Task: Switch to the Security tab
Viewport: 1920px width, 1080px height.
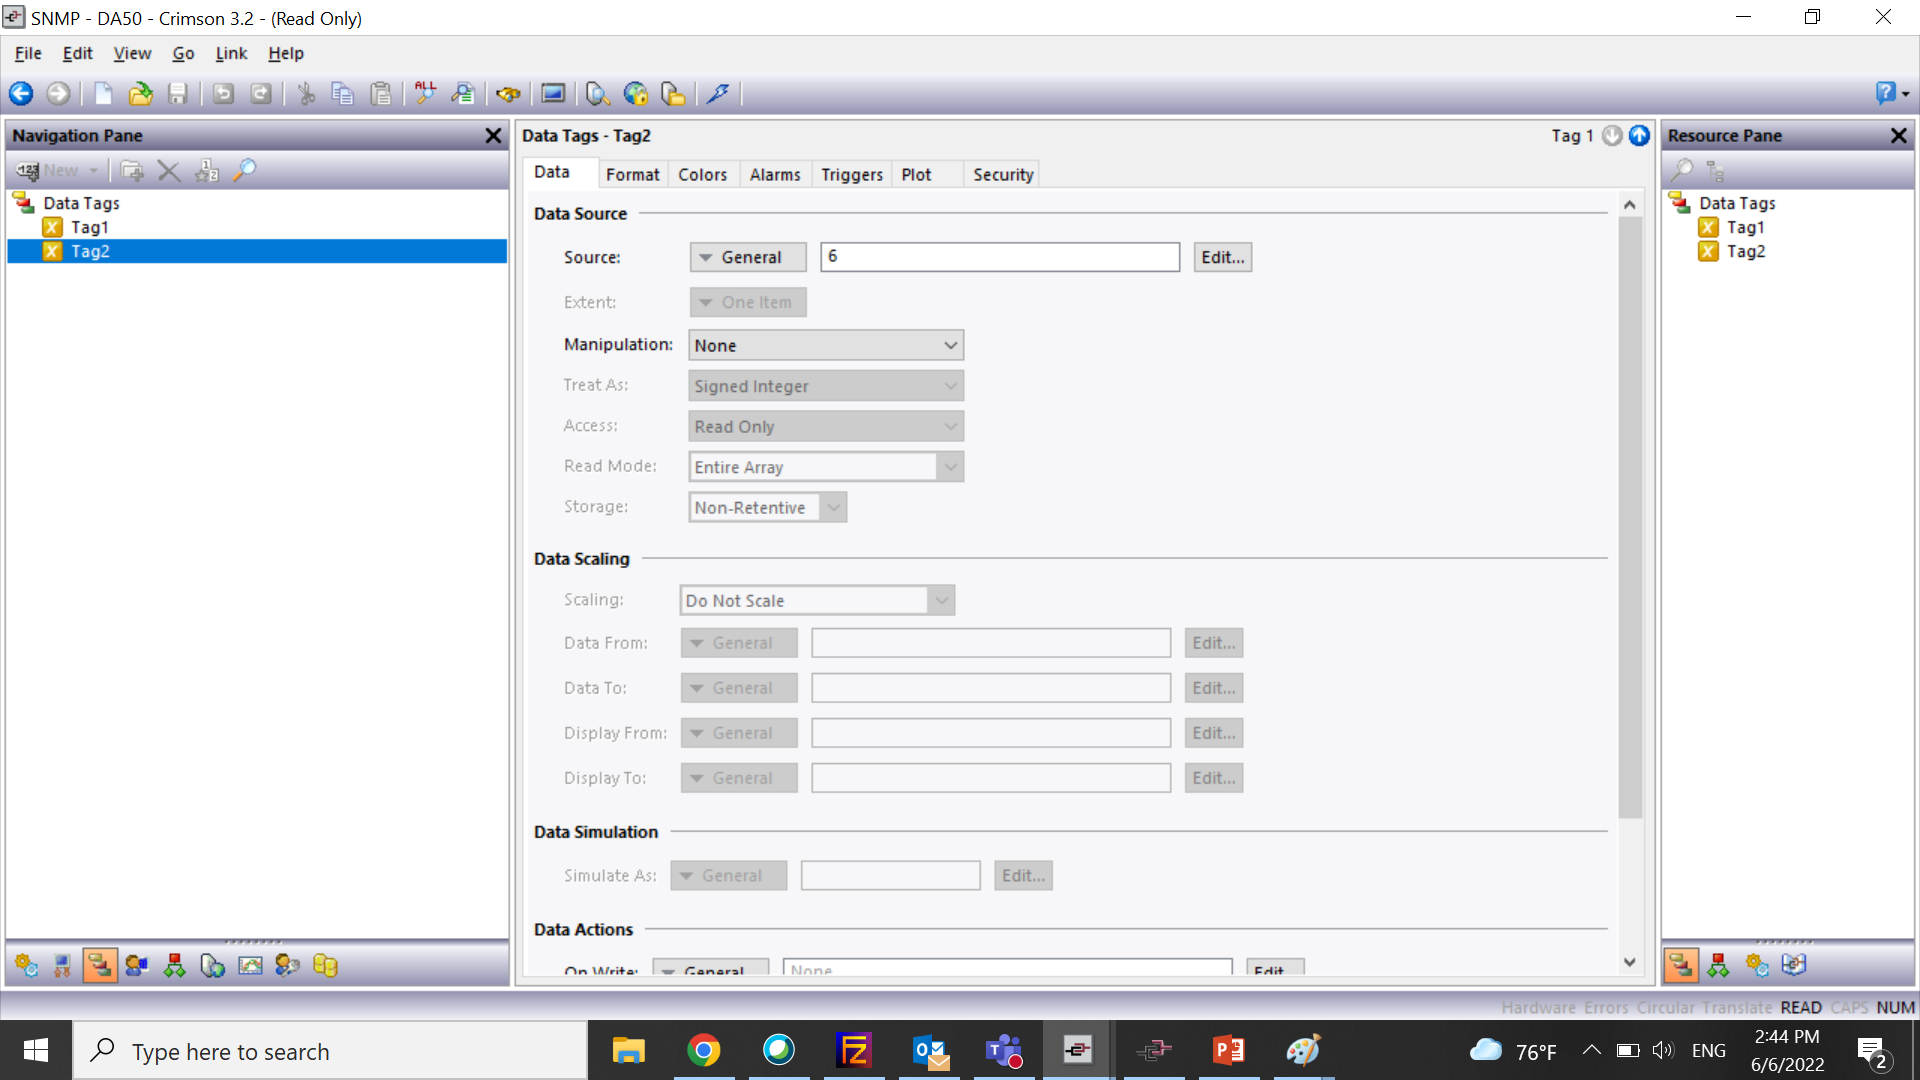Action: click(x=1003, y=174)
